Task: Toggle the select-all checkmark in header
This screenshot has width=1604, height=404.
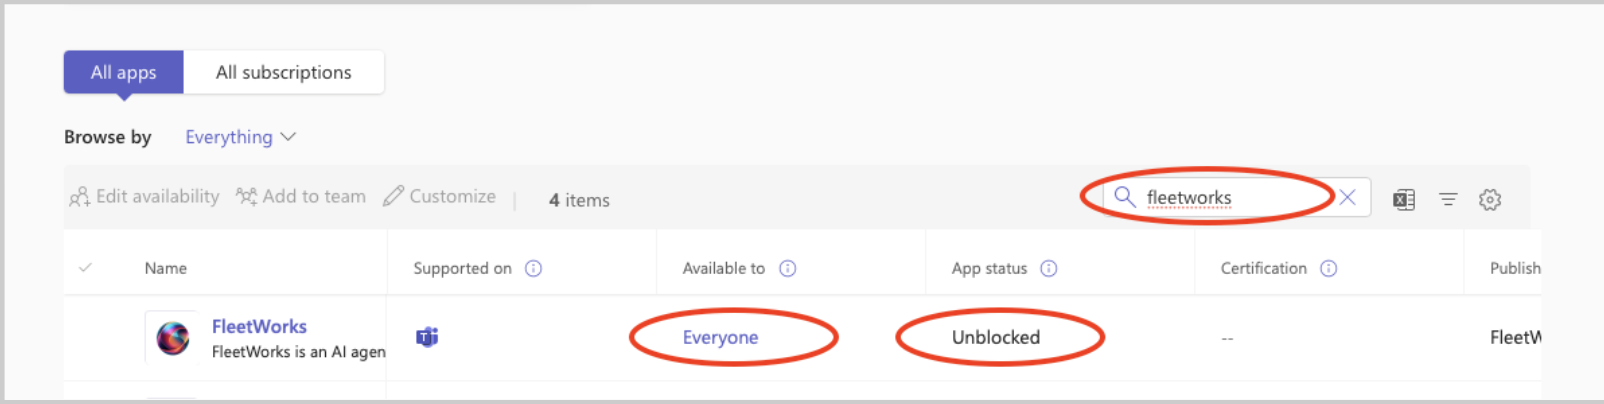Action: tap(86, 268)
